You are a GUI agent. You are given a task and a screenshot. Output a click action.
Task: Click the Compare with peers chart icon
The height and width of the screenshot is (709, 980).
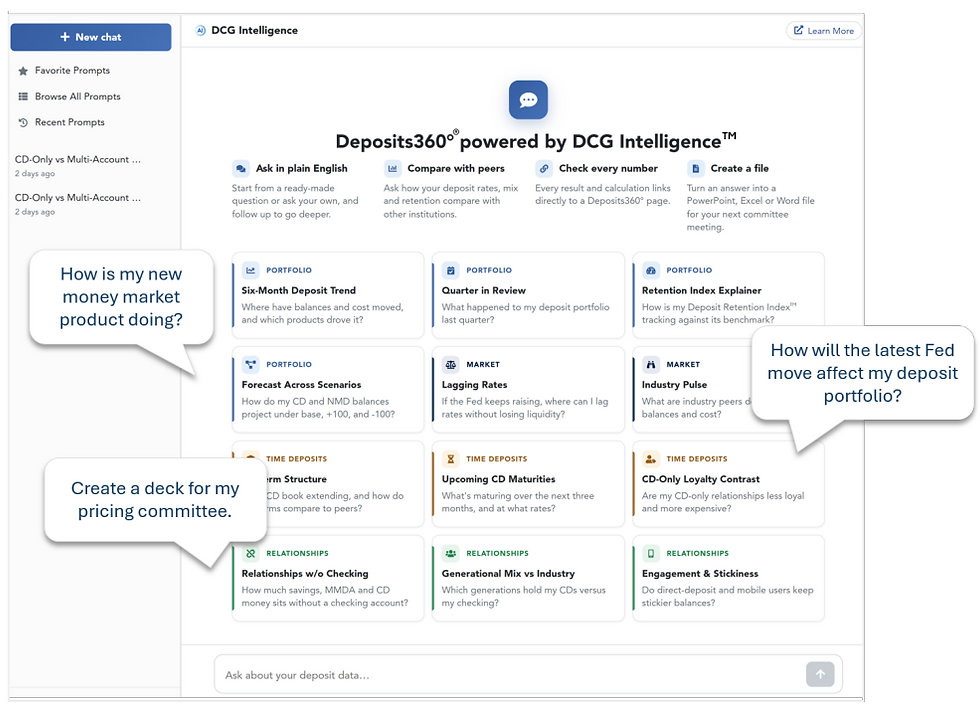click(x=392, y=168)
